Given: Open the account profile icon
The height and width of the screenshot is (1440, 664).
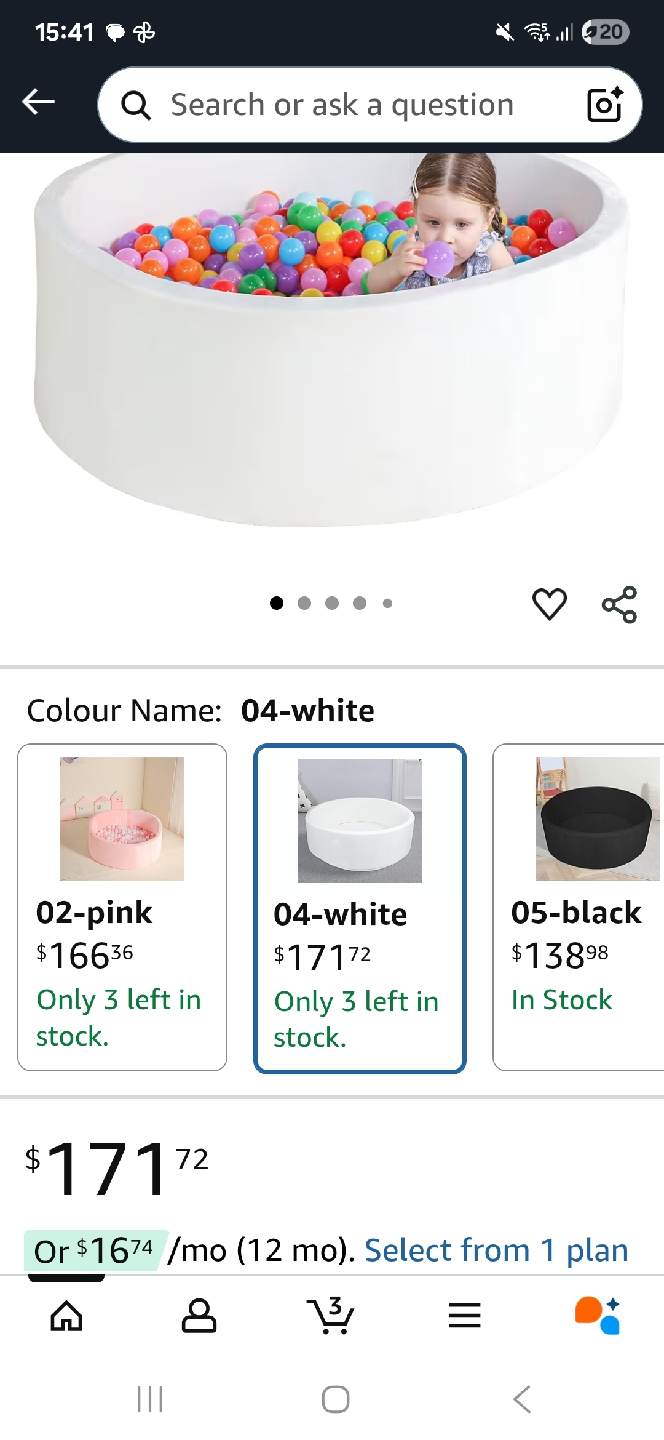Looking at the screenshot, I should 199,1316.
